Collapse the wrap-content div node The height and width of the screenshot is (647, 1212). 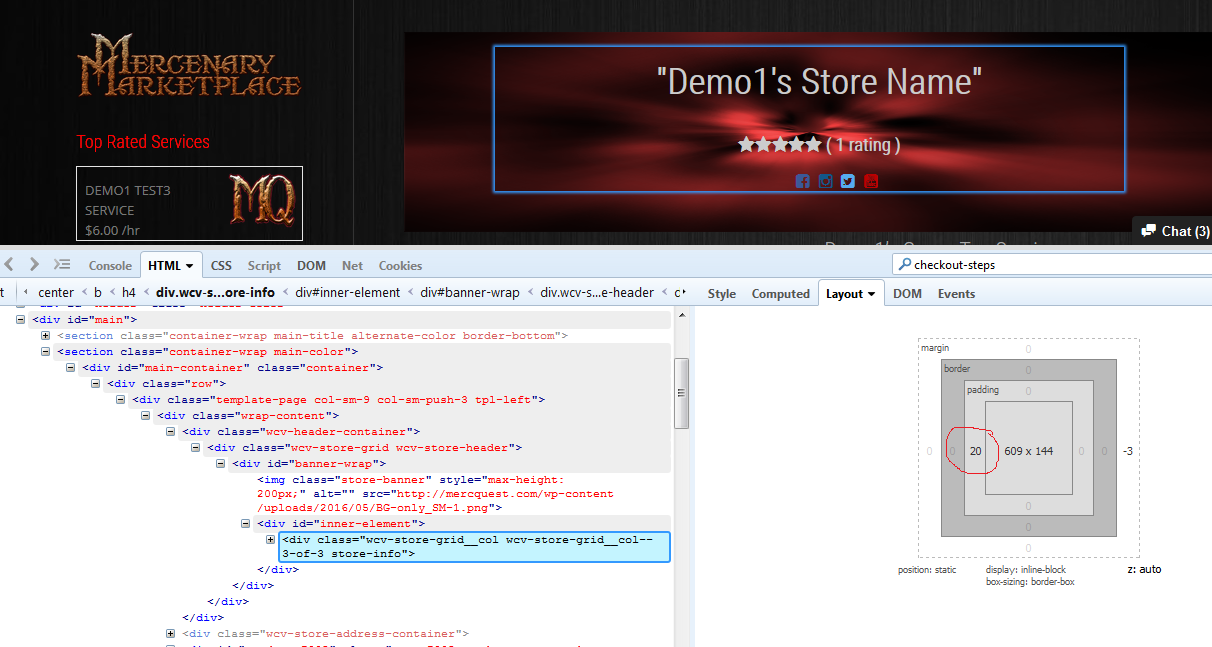click(x=146, y=415)
